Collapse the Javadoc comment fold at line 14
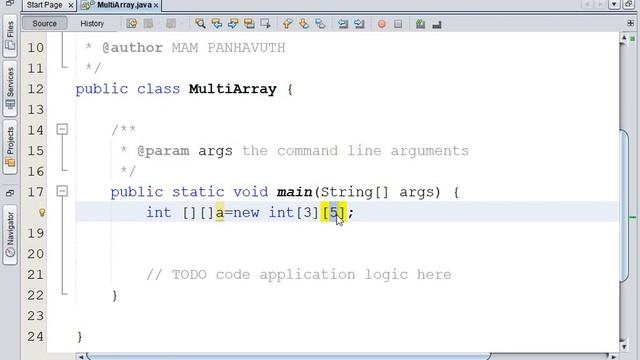 click(x=62, y=129)
